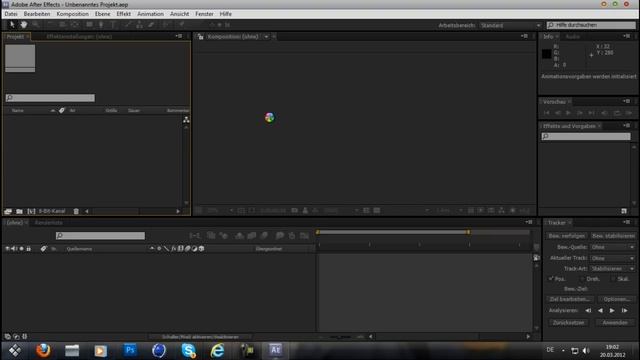Open the Effekte und Vorgaben panel menu
Image resolution: width=640 pixels, height=360 pixels.
point(627,126)
